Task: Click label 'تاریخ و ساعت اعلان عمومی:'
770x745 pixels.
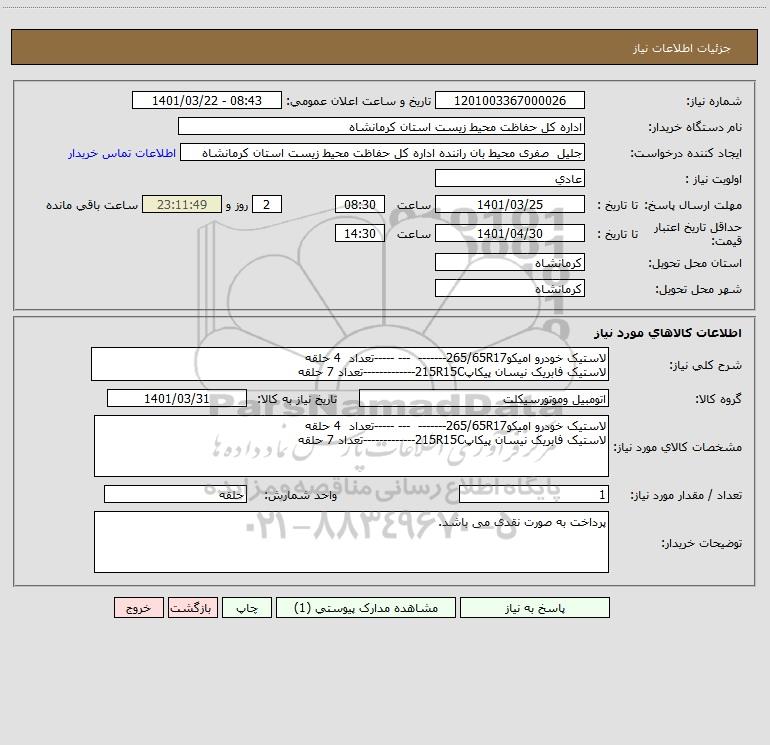Action: (358, 102)
